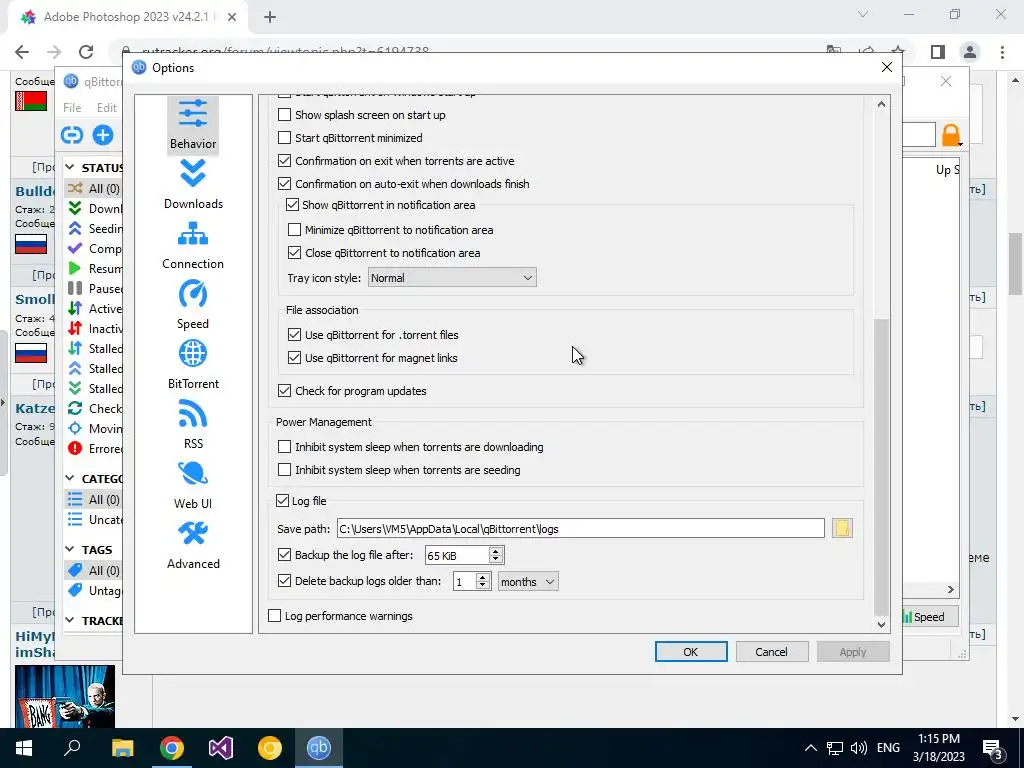Viewport: 1024px width, 768px height.
Task: Click Add torrent file plus icon in qBittorrent
Action: click(x=103, y=135)
